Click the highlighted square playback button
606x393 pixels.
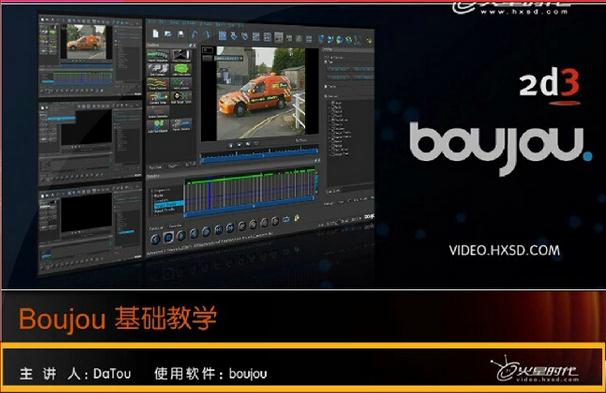point(168,237)
